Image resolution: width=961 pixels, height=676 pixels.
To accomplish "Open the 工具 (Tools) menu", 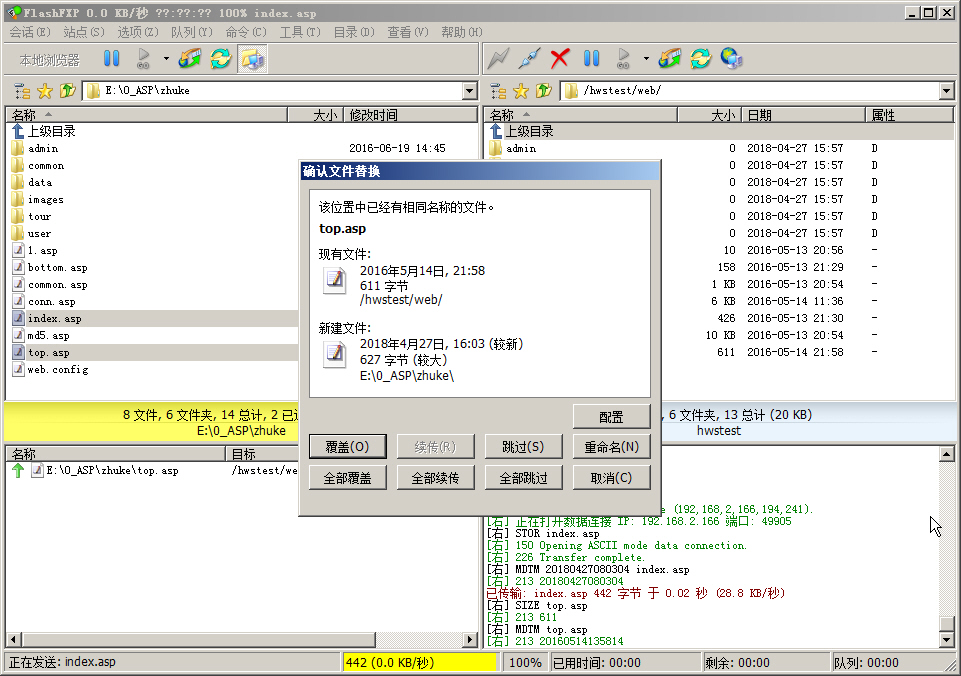I will pyautogui.click(x=299, y=32).
